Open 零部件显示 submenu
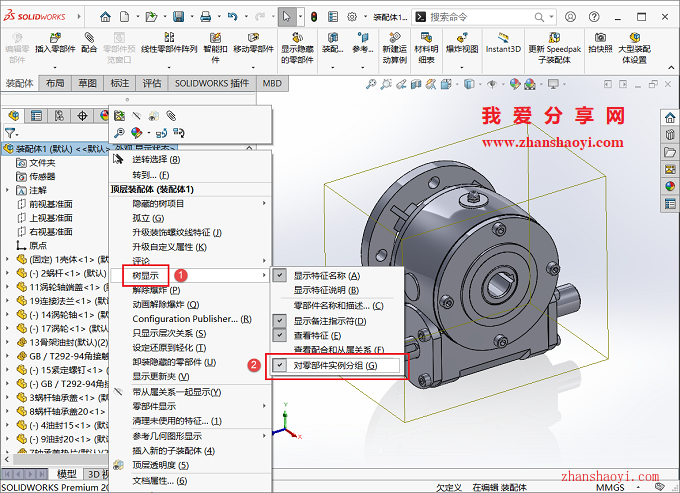The image size is (680, 493). tap(190, 406)
